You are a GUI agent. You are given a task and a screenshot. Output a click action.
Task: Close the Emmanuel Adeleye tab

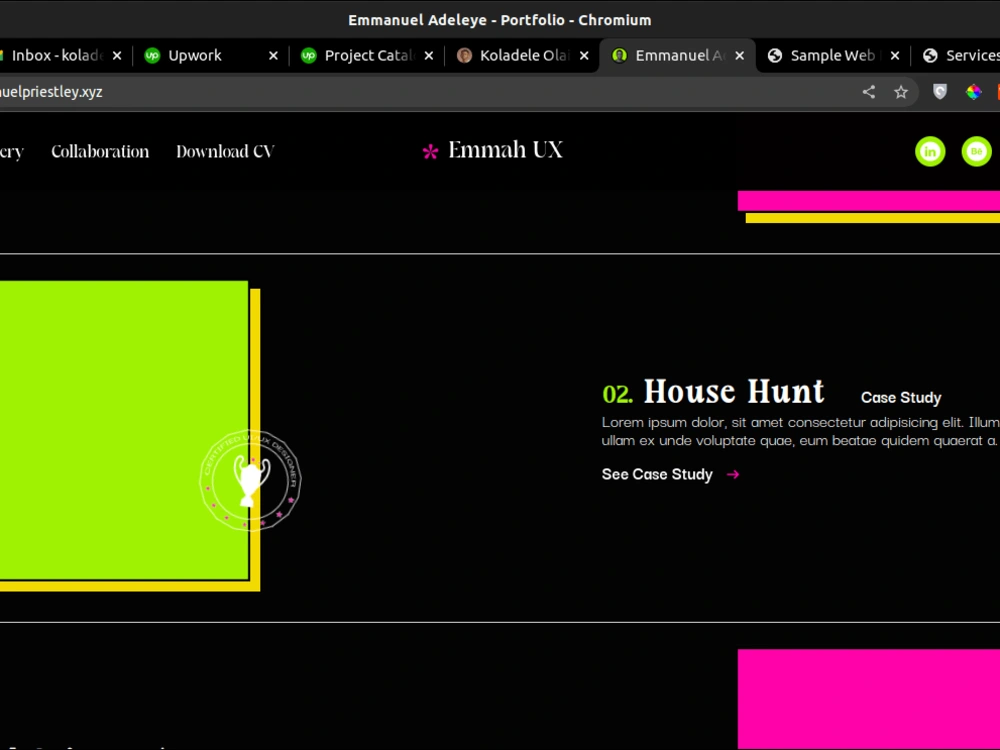pos(739,56)
